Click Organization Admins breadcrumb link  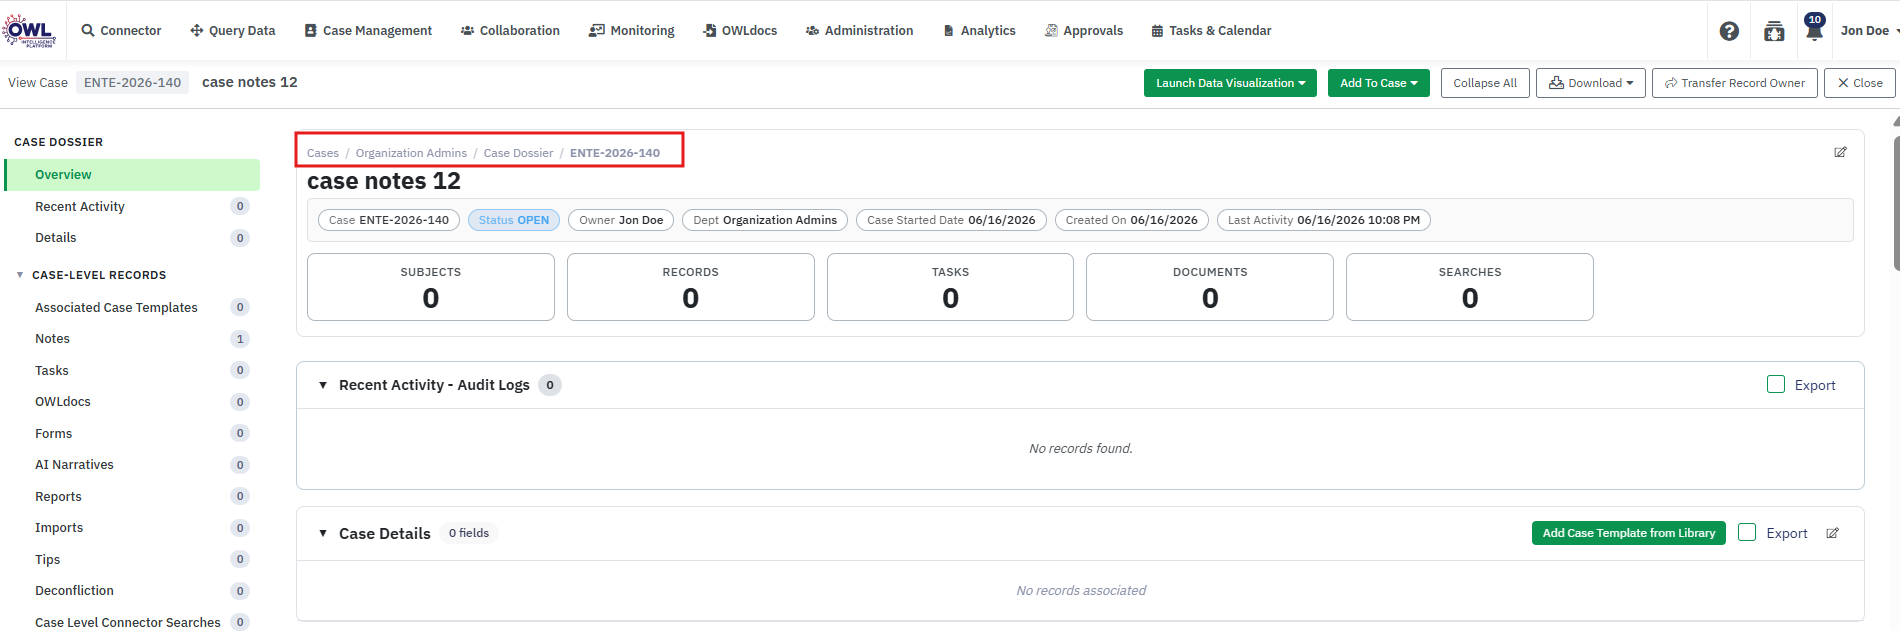pos(411,153)
